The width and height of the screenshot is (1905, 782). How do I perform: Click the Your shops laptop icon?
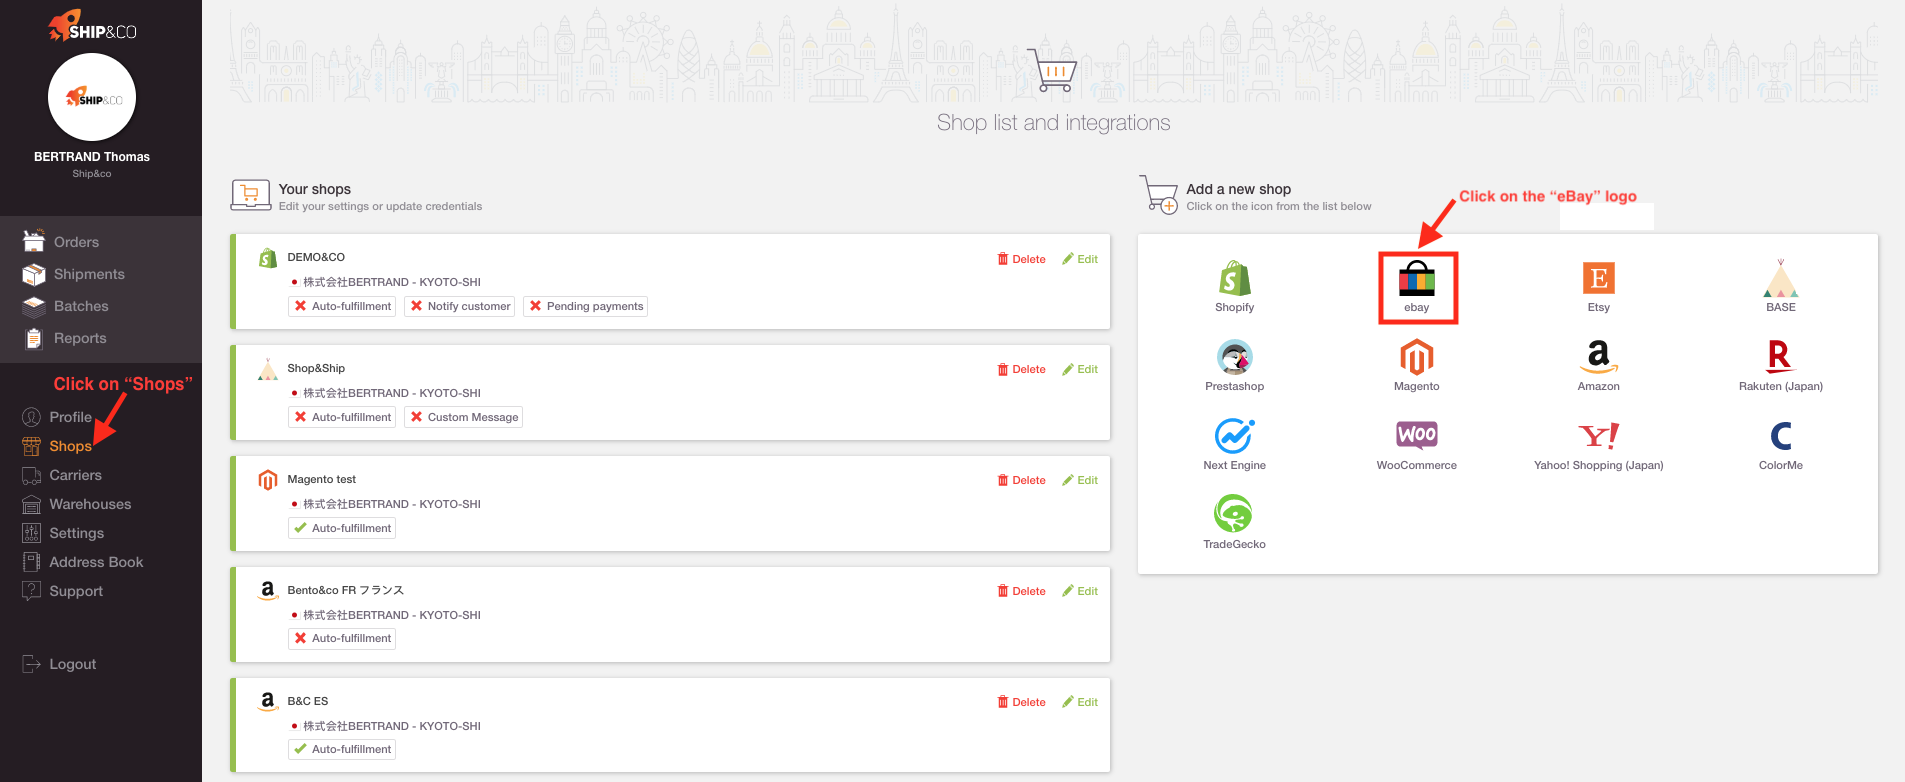point(250,195)
